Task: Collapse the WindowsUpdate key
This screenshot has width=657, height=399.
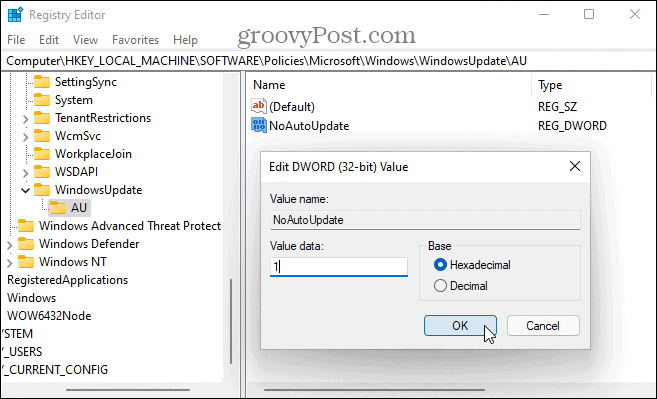Action: click(x=26, y=190)
